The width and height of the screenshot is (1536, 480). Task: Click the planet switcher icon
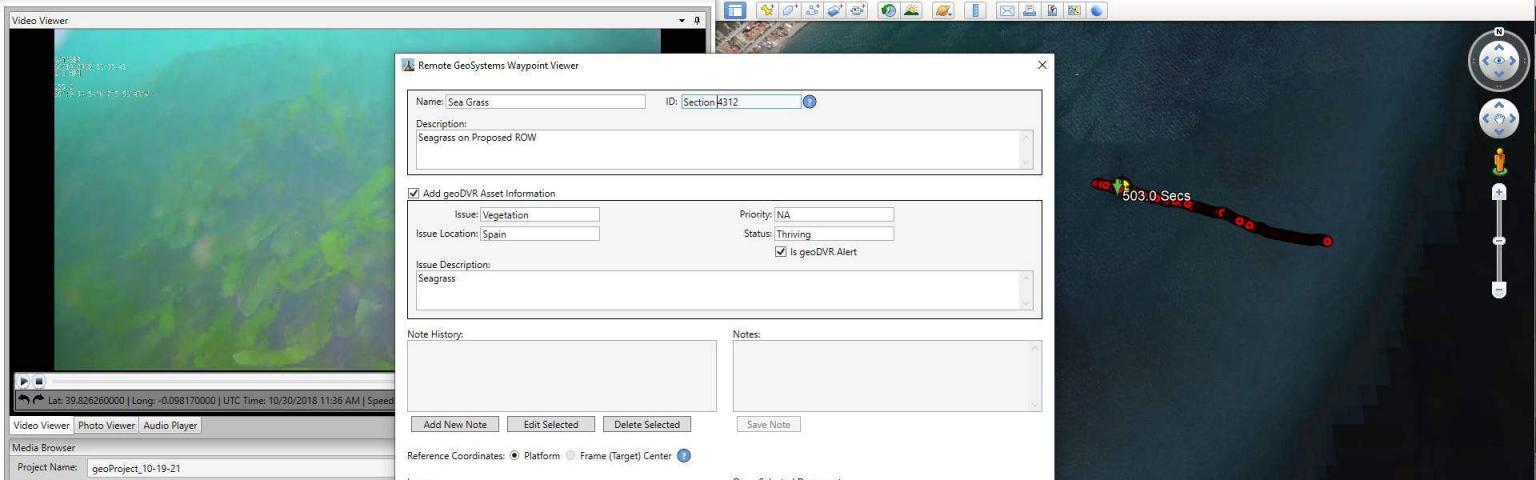point(945,10)
